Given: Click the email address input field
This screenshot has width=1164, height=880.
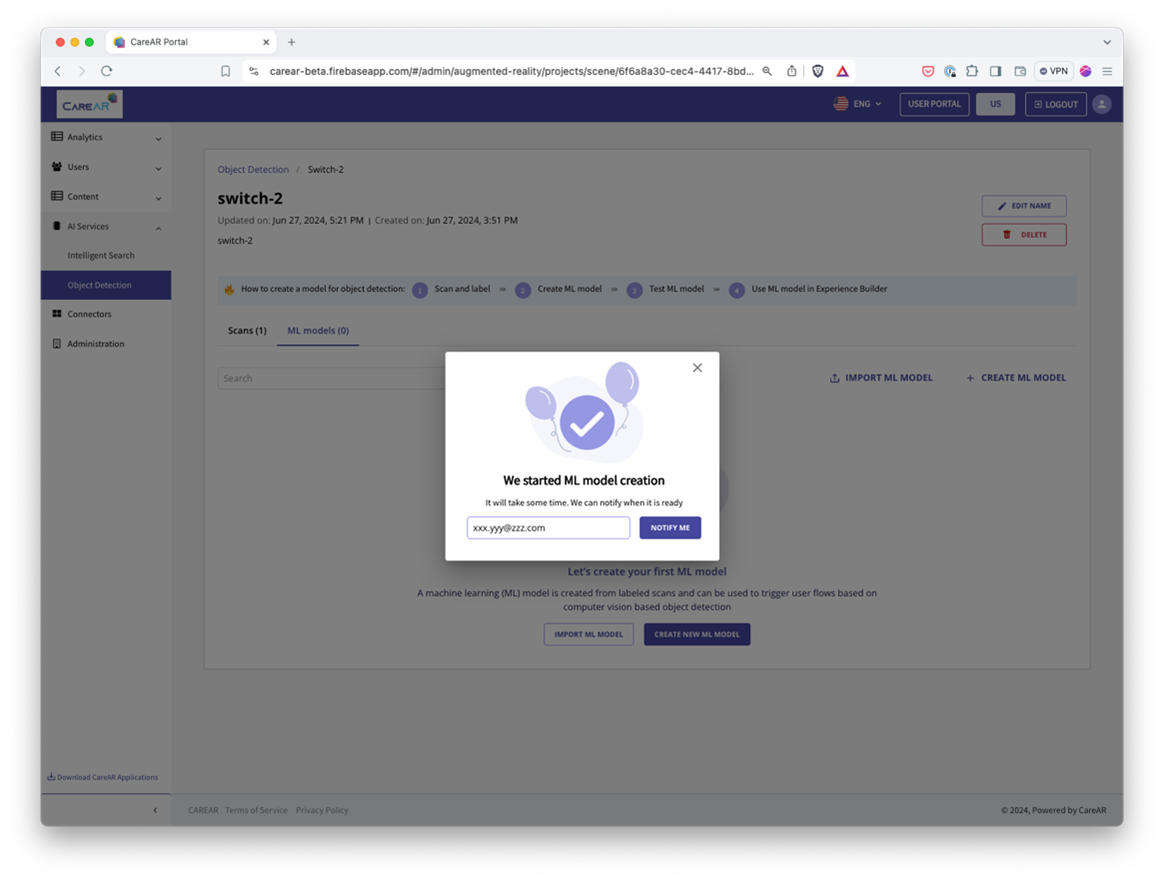Looking at the screenshot, I should tap(548, 527).
